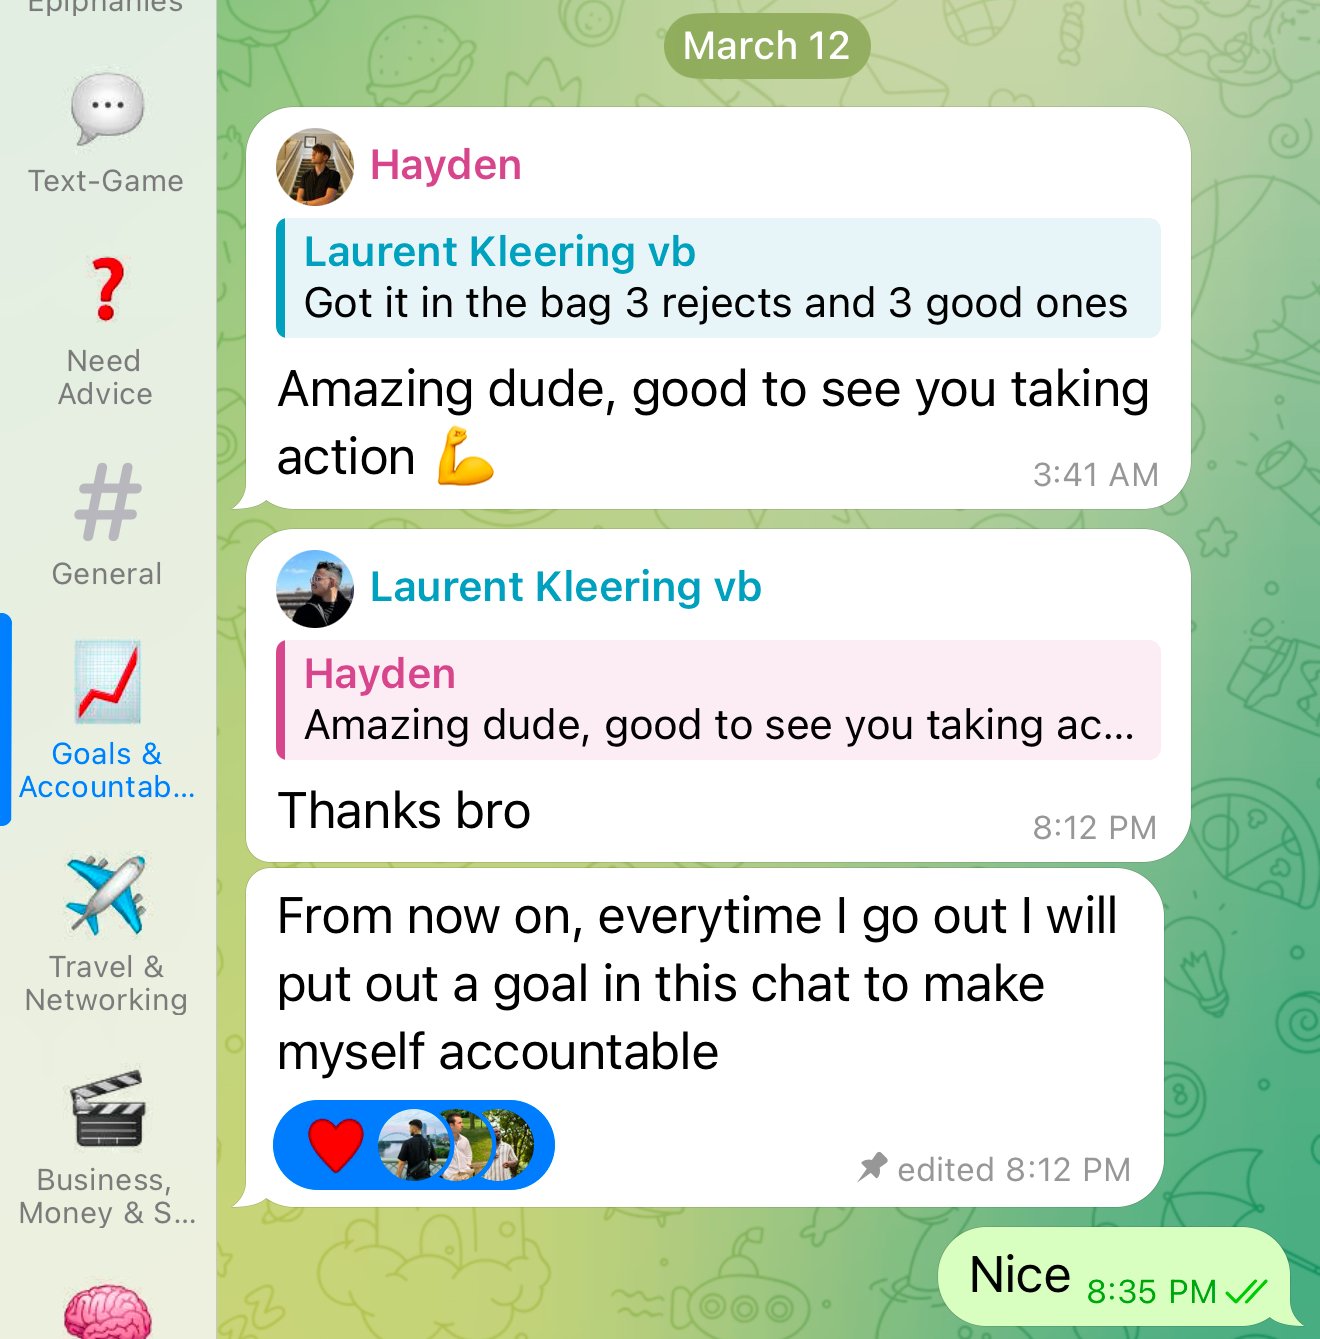
Task: Select the 'Thanks bro' message
Action: [404, 811]
